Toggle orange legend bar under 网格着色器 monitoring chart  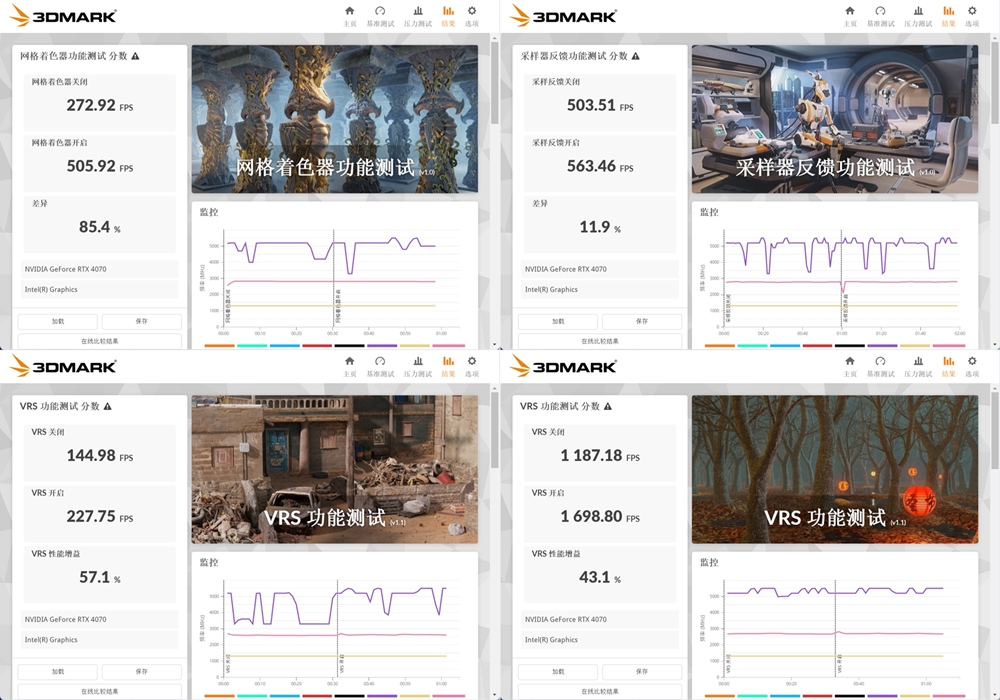click(219, 346)
